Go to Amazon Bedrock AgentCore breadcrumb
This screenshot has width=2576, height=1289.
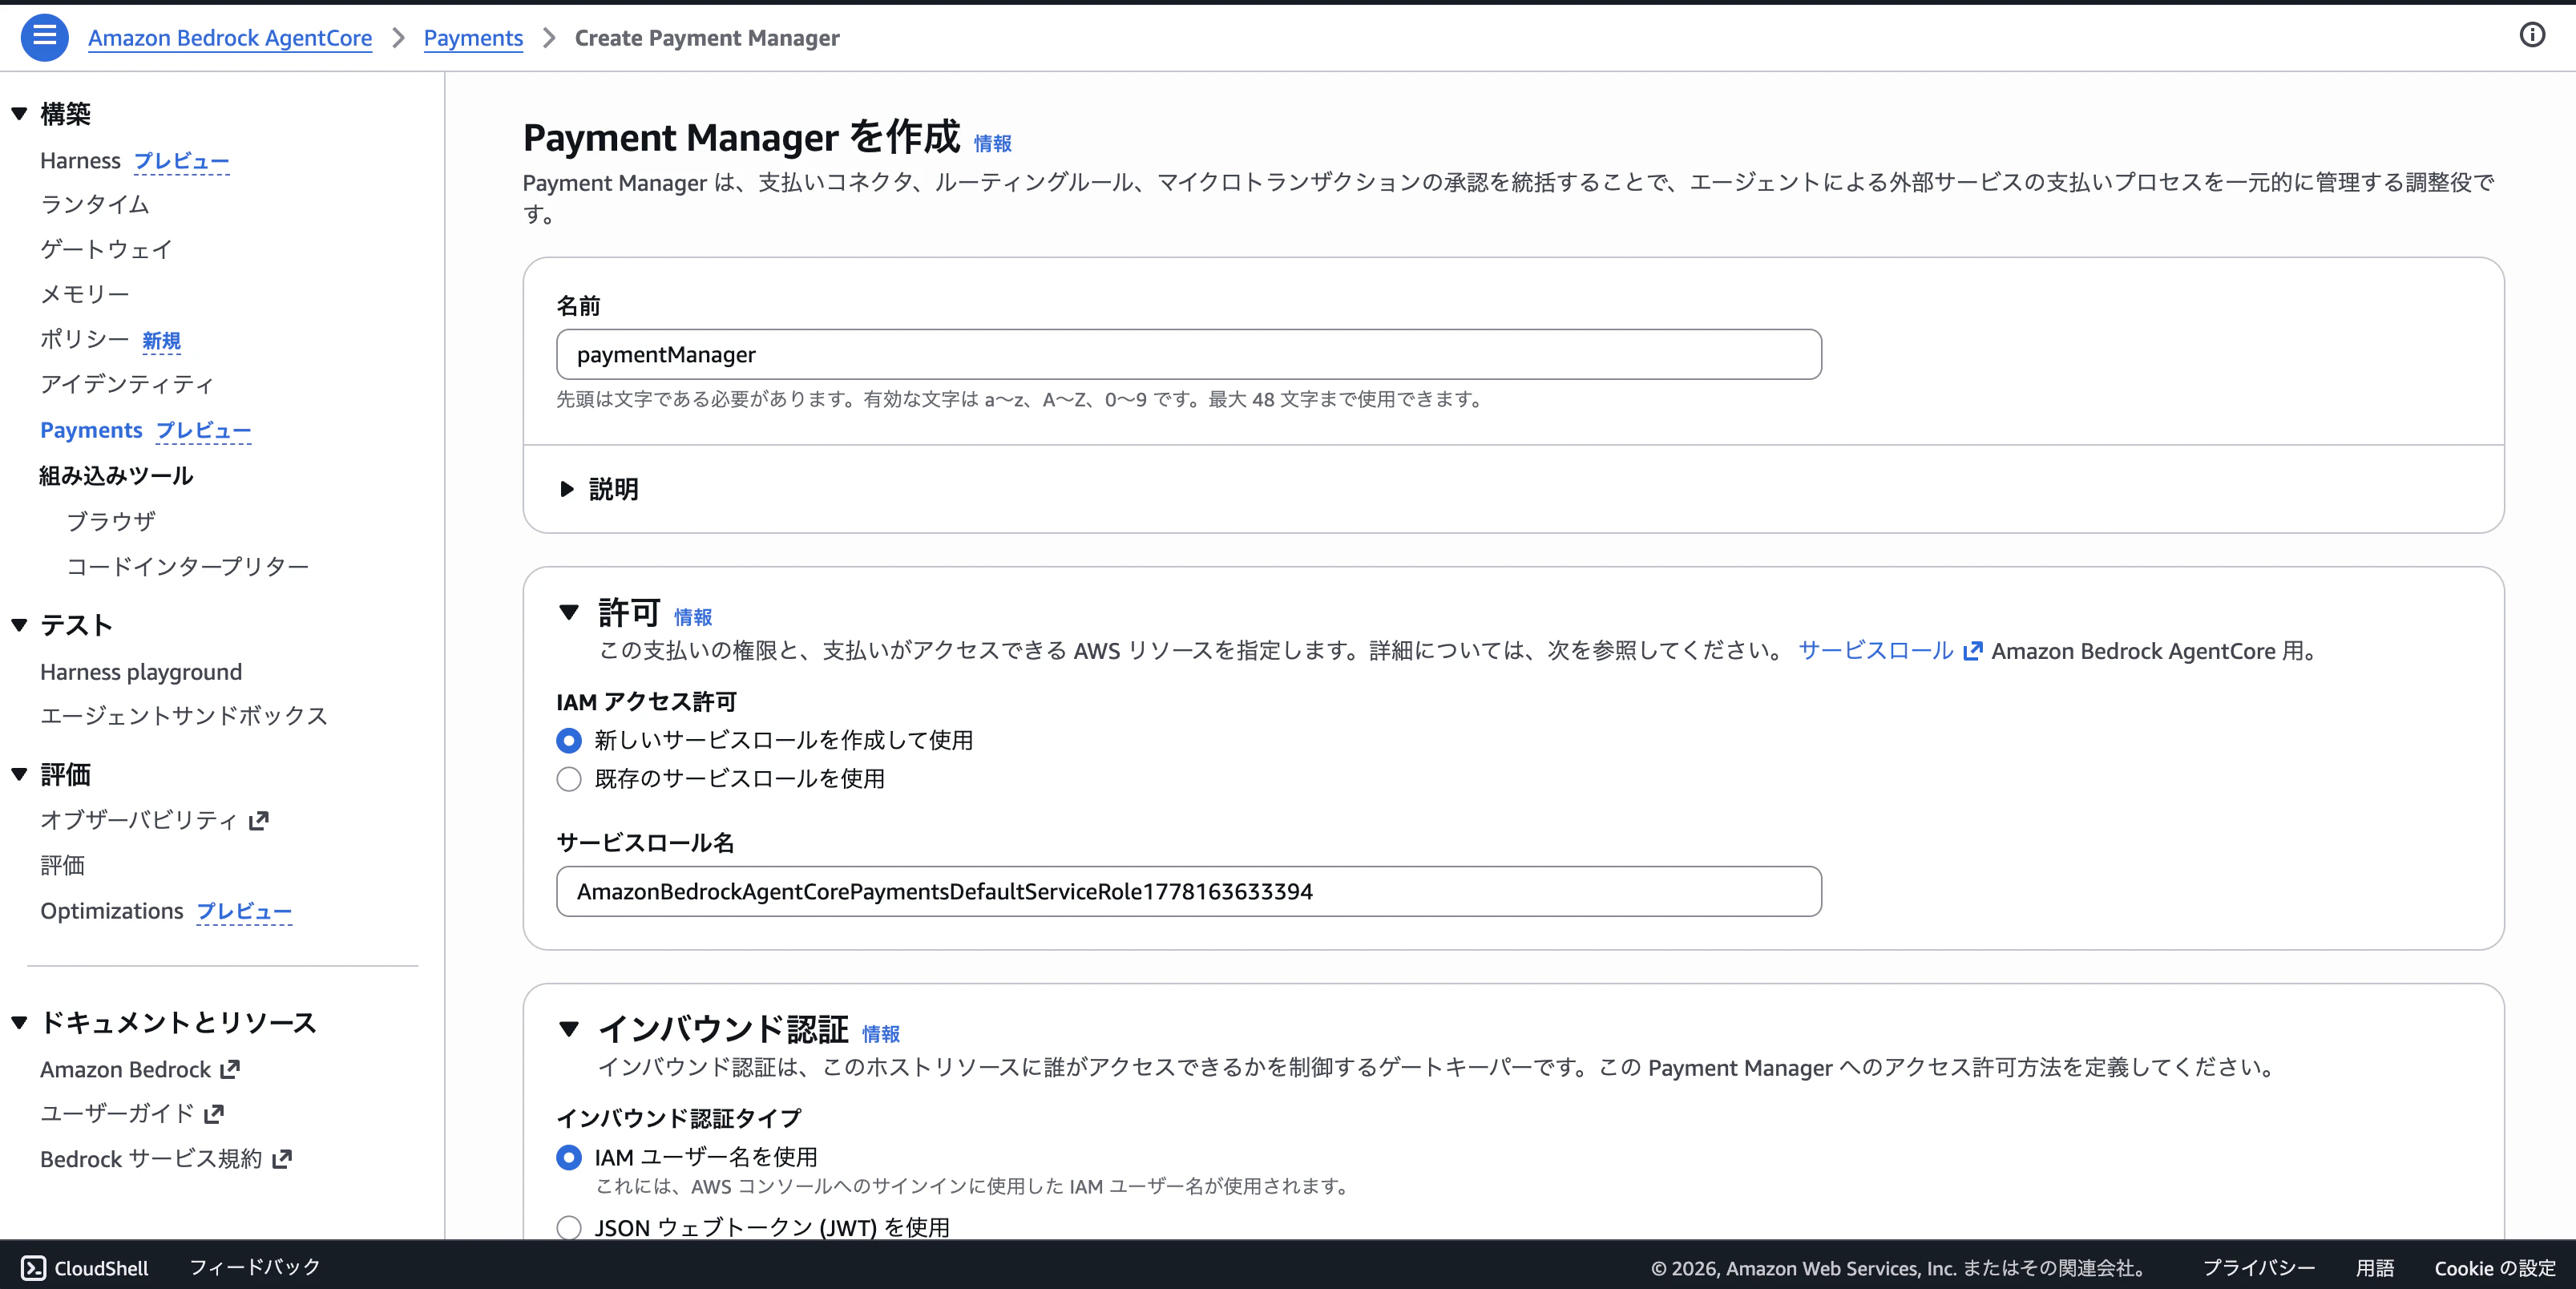click(230, 38)
